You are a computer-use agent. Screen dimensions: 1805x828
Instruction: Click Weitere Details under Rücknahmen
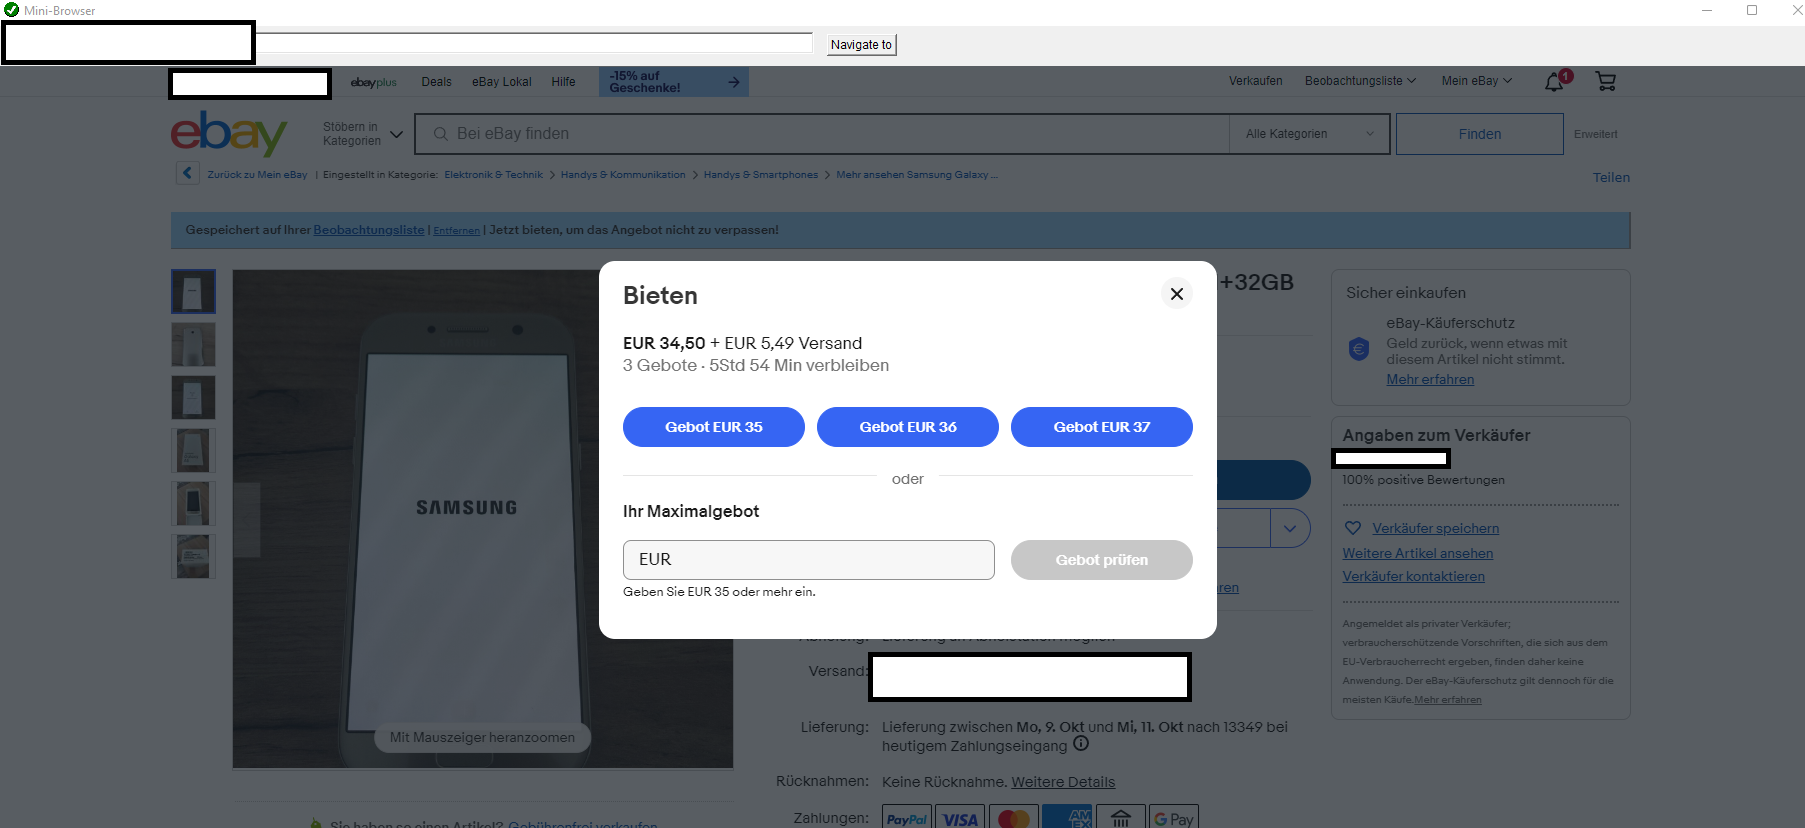click(1063, 782)
